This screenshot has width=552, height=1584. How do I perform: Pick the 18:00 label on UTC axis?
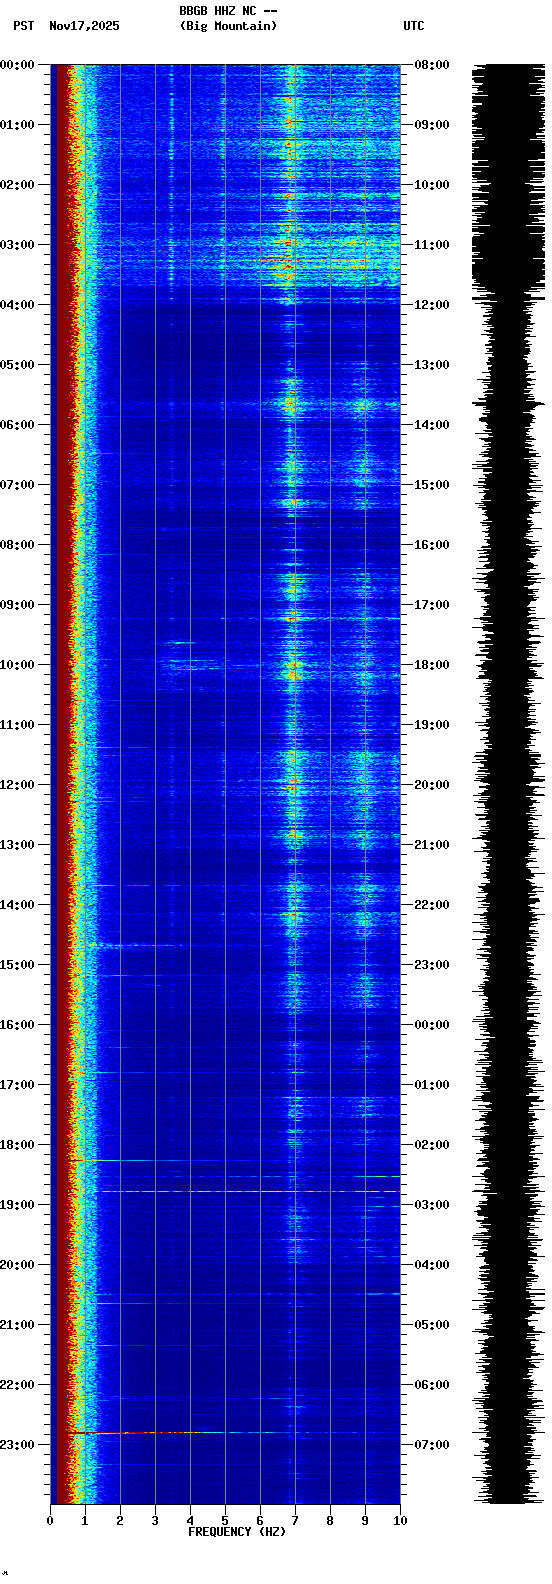432,665
